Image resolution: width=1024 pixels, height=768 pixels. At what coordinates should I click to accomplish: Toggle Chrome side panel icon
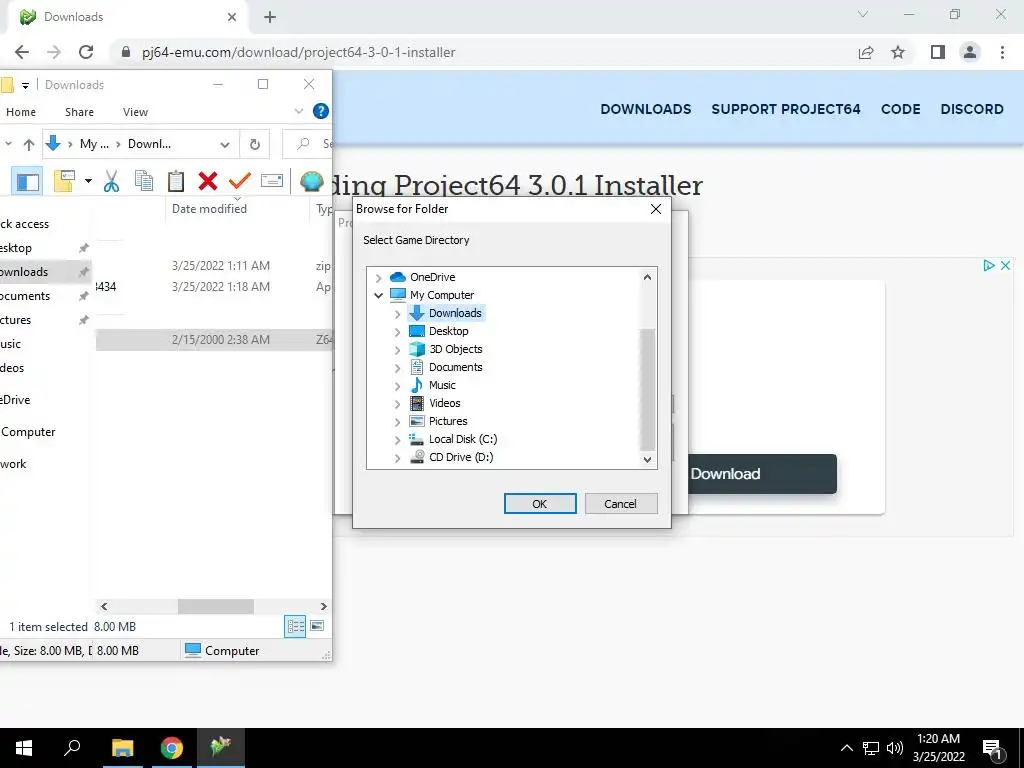pos(938,52)
